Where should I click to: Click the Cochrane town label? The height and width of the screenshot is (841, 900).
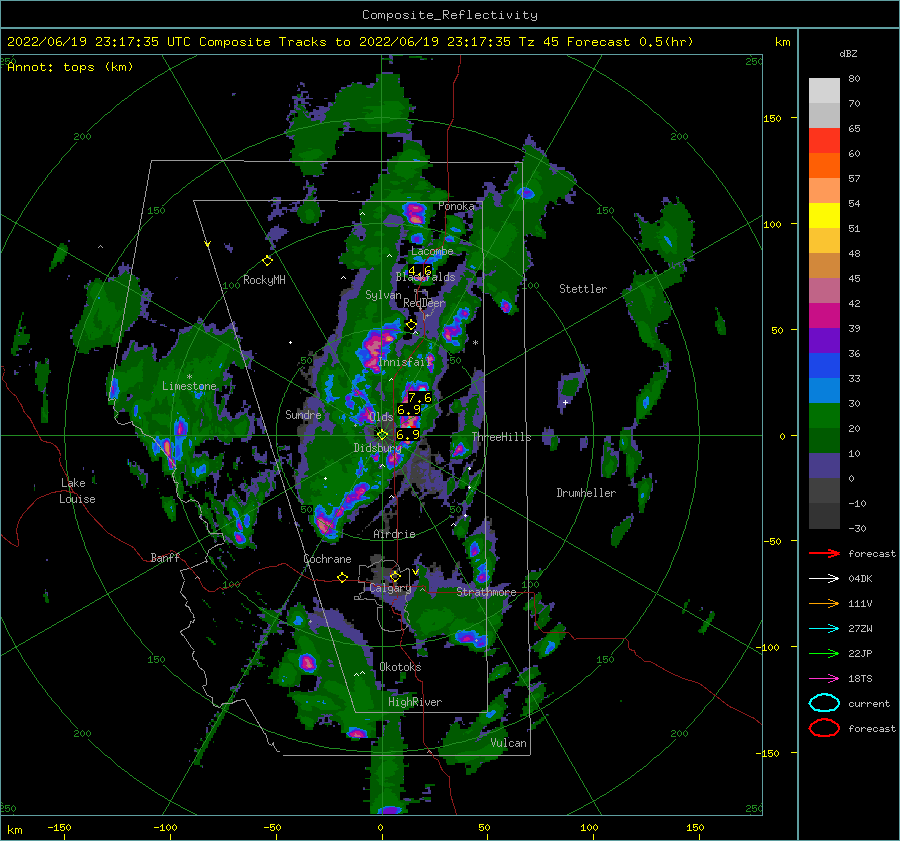(327, 559)
